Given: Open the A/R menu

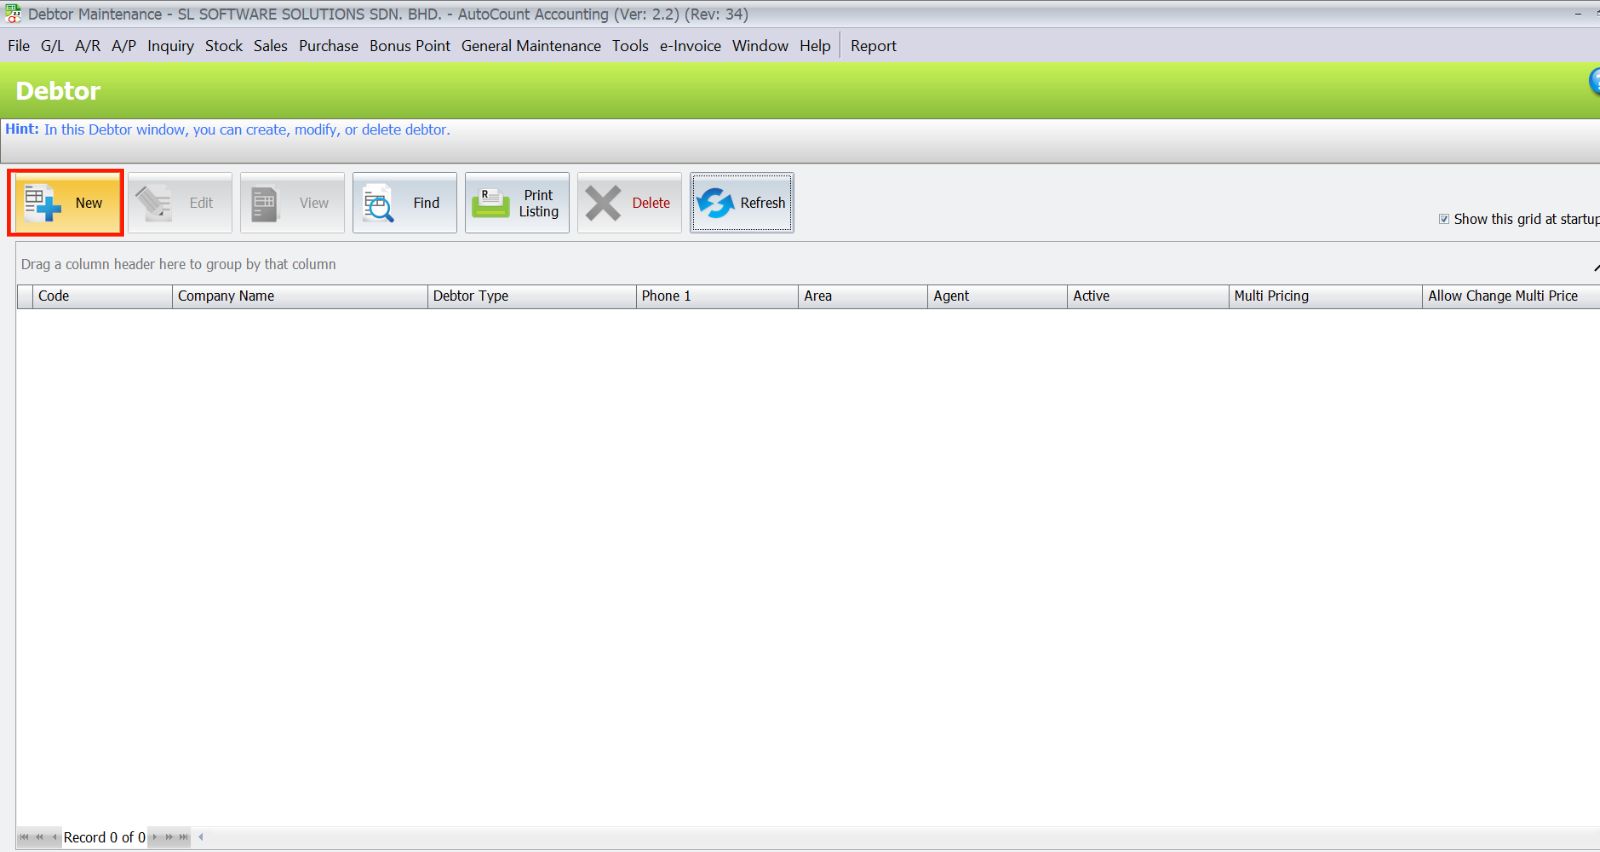Looking at the screenshot, I should (88, 46).
